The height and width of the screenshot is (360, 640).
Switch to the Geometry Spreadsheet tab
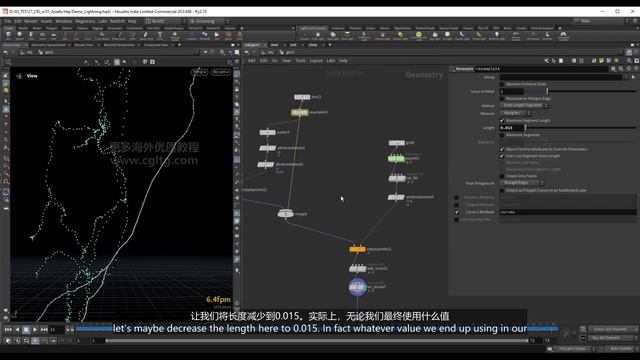click(49, 44)
